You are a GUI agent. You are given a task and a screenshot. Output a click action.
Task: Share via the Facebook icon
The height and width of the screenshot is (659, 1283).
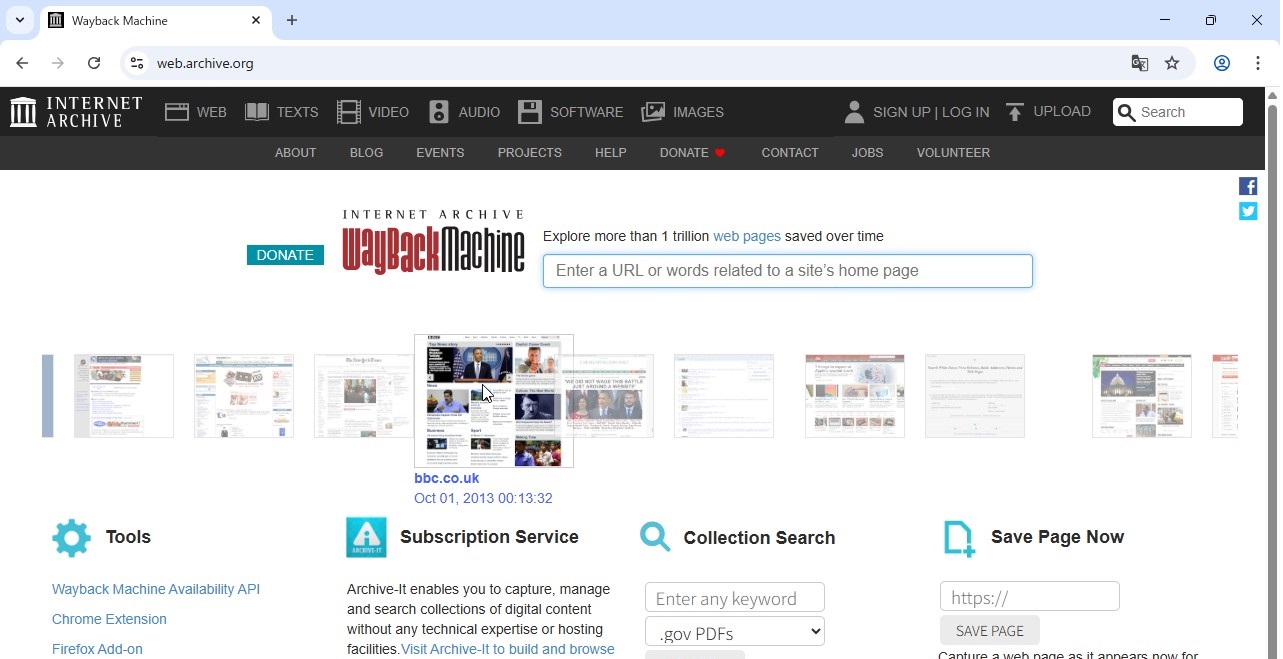click(1248, 186)
